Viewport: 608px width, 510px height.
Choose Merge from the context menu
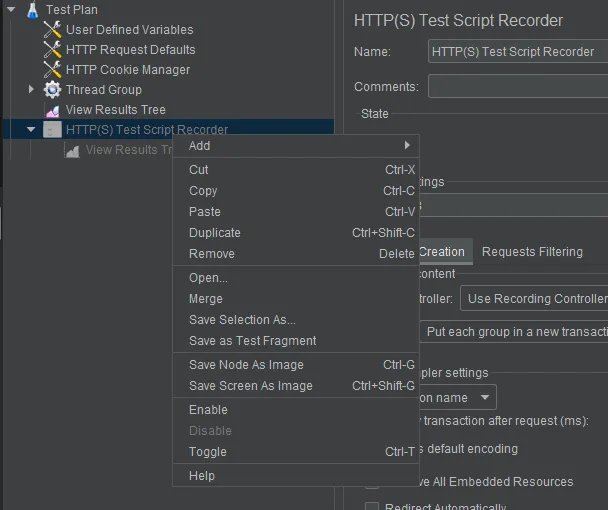296,299
